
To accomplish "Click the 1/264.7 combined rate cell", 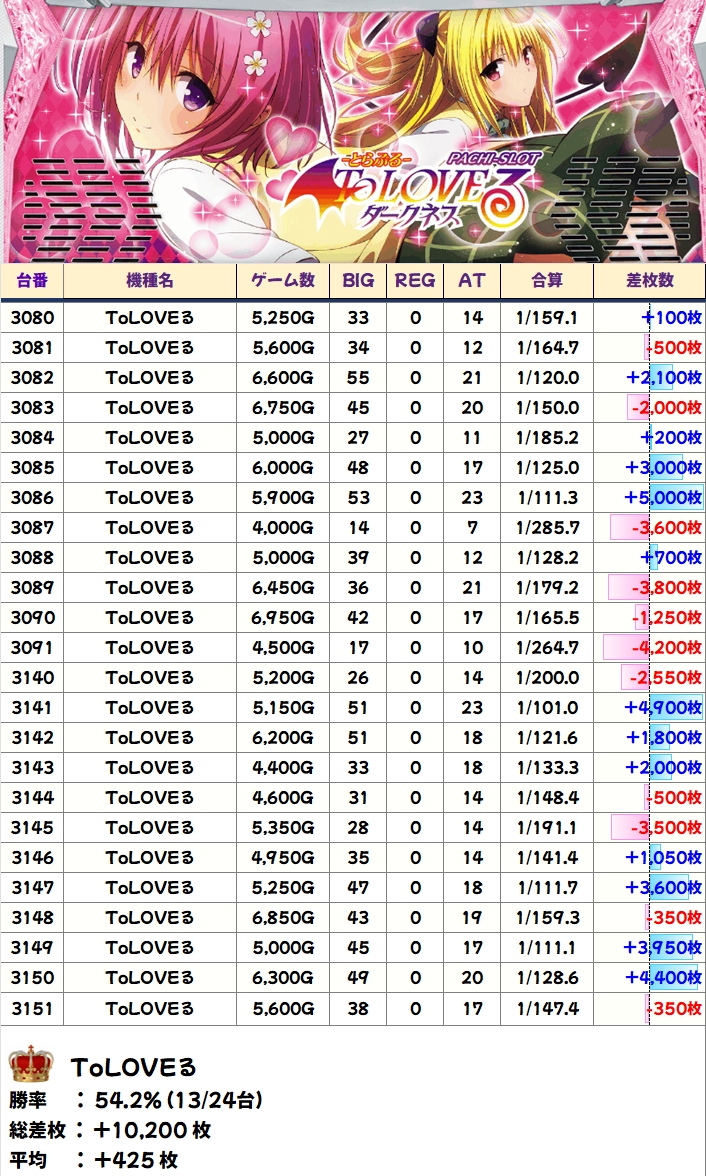I will coord(547,648).
